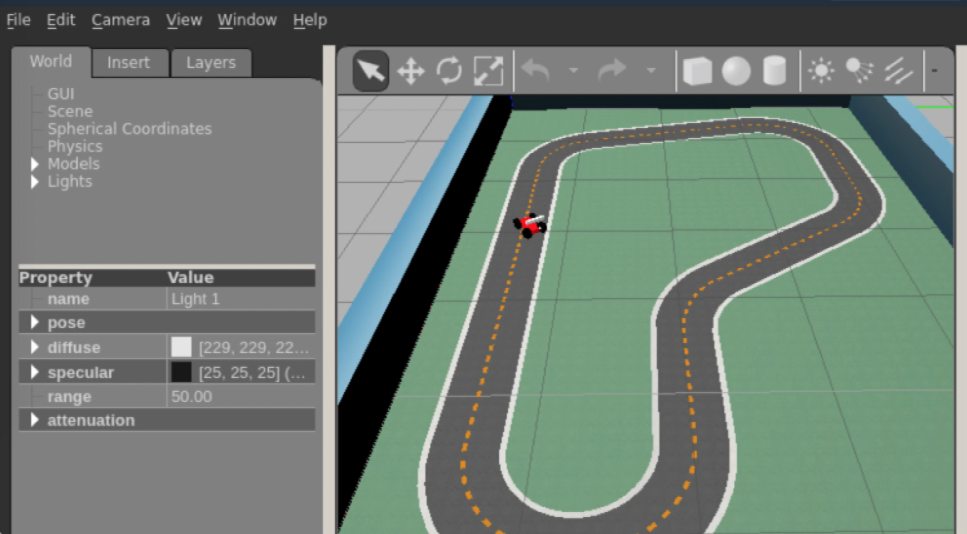Viewport: 967px width, 534px height.
Task: Click the white diffuse color swatch
Action: [181, 347]
